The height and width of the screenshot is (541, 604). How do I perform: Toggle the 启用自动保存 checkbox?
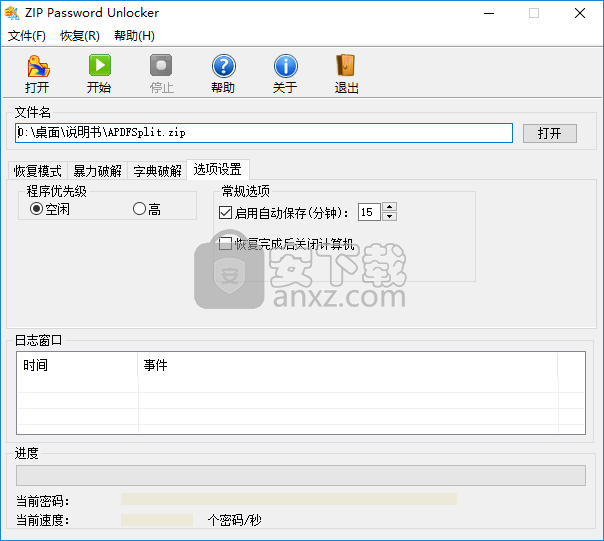pyautogui.click(x=225, y=212)
